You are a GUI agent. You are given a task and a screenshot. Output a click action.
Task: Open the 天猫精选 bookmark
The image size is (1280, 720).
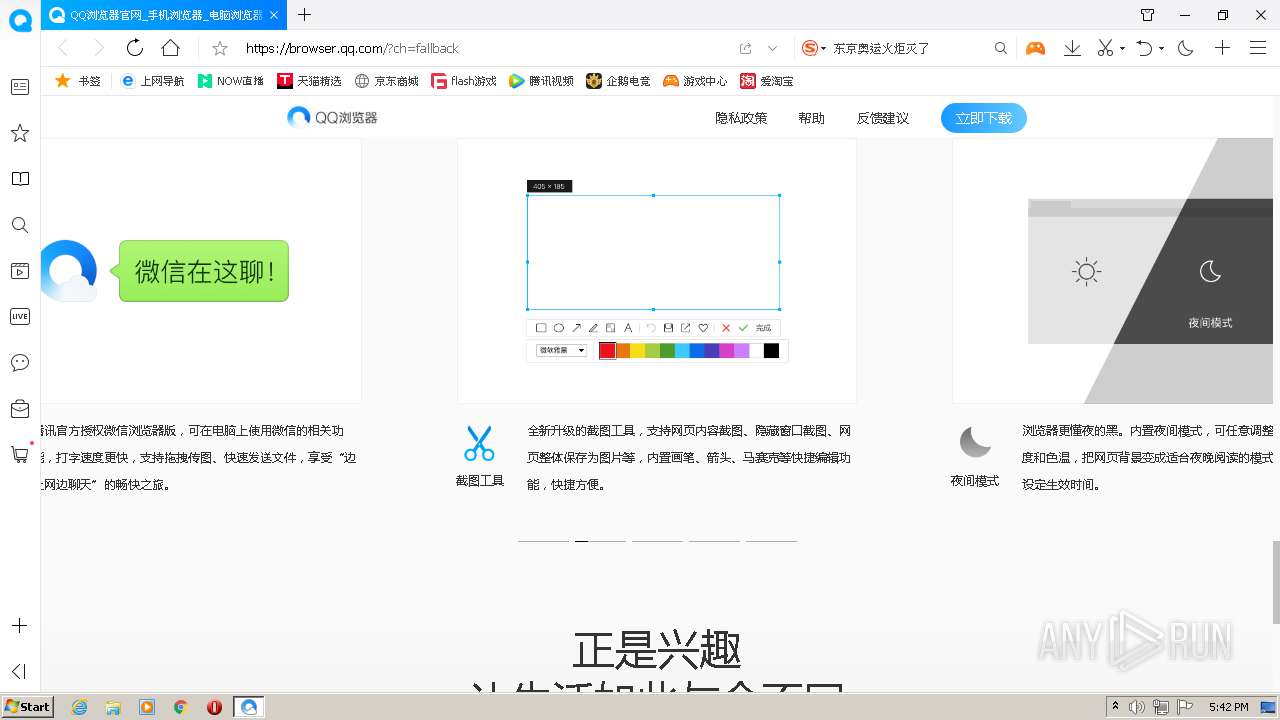click(309, 81)
